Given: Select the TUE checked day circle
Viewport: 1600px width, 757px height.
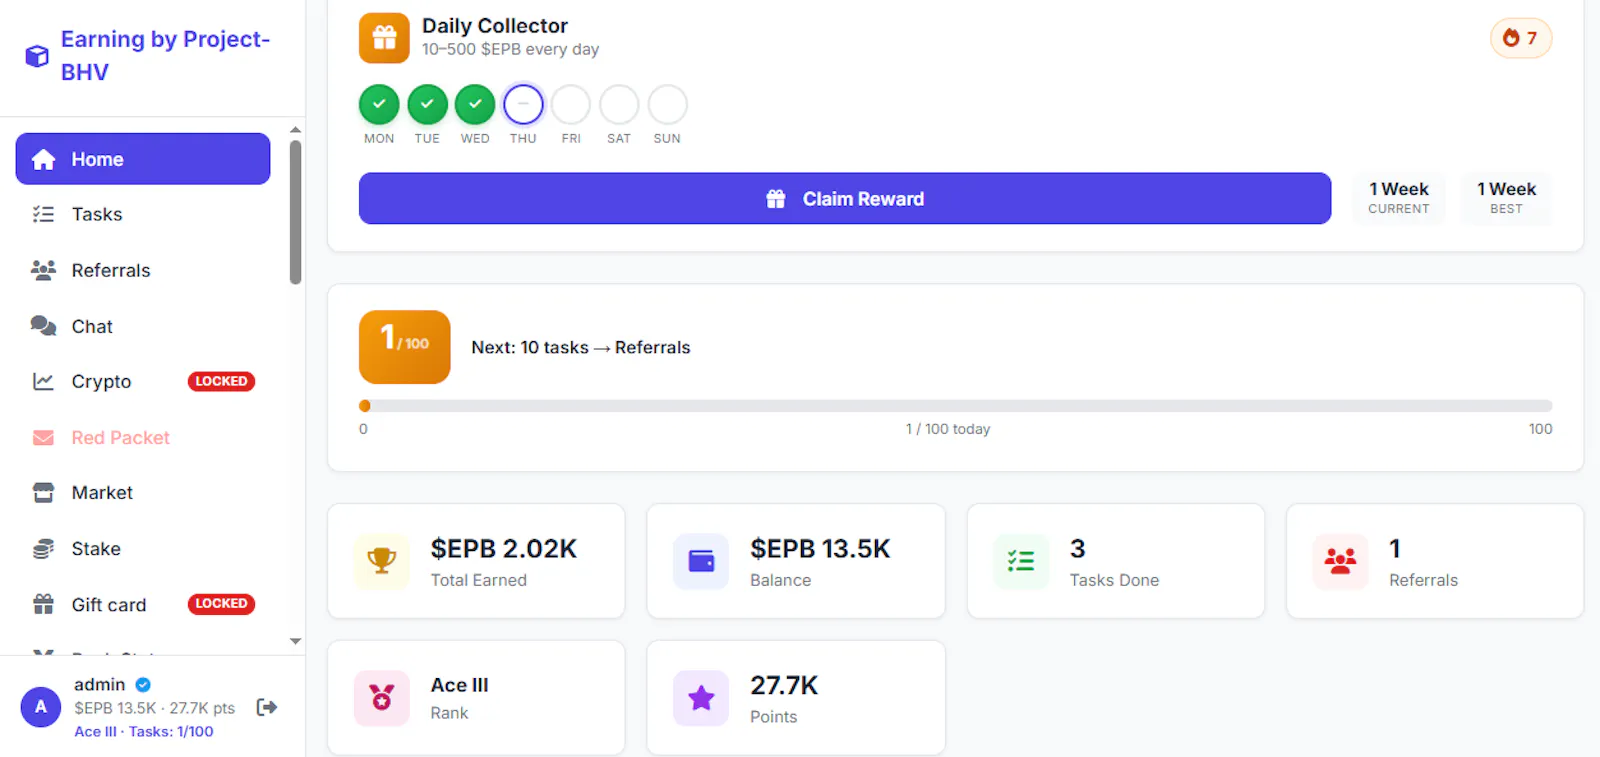Looking at the screenshot, I should point(427,104).
